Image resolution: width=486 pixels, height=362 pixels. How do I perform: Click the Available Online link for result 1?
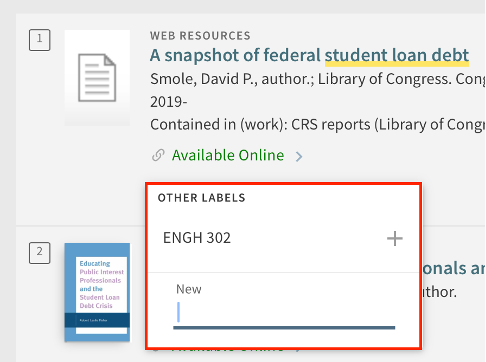point(228,155)
